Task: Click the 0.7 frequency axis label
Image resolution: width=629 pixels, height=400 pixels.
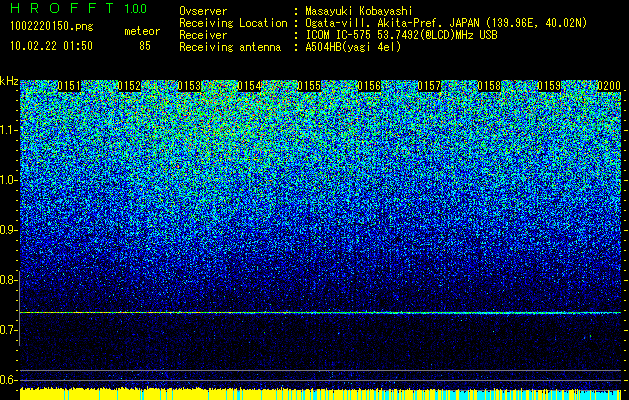Action: 8,330
